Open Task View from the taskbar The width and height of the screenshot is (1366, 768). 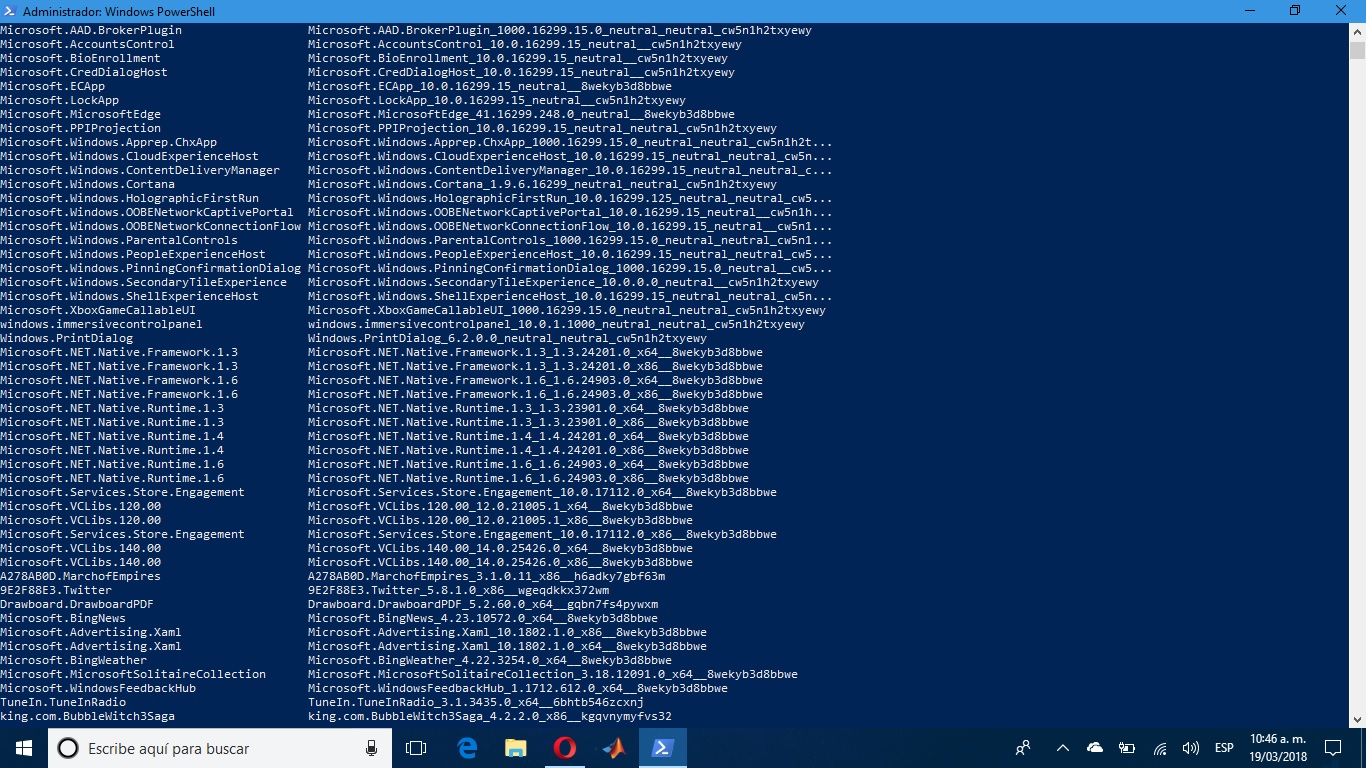pos(416,748)
